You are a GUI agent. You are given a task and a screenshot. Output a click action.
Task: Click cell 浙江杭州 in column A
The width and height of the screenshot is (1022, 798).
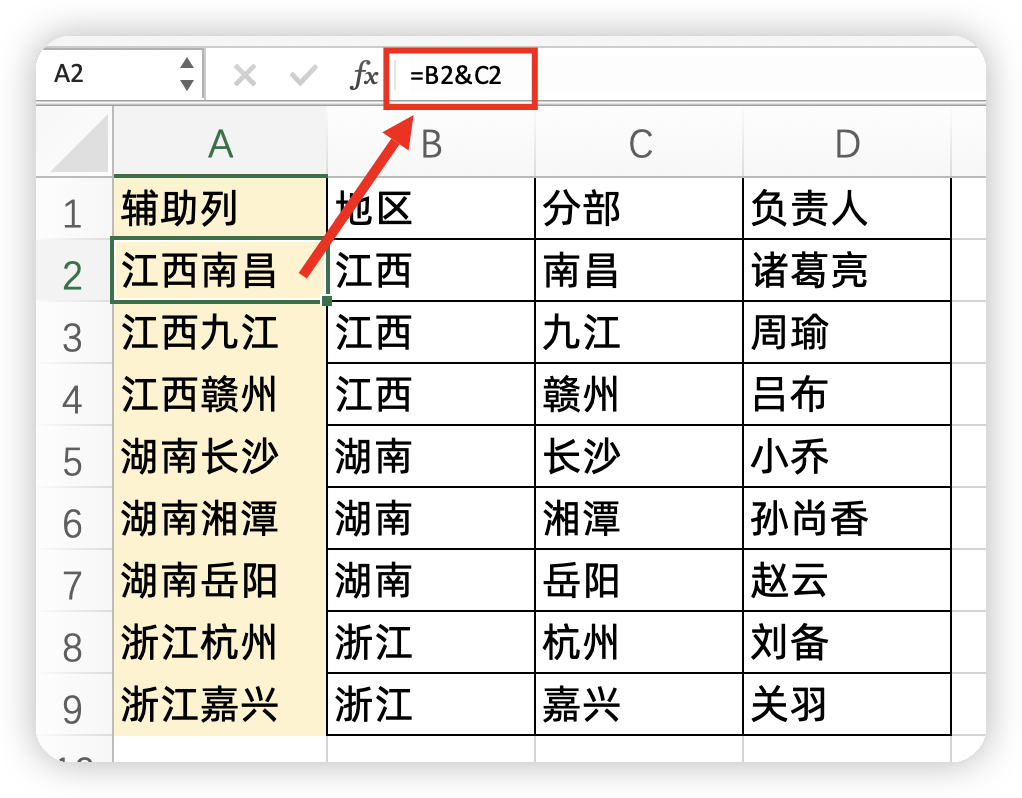[220, 642]
